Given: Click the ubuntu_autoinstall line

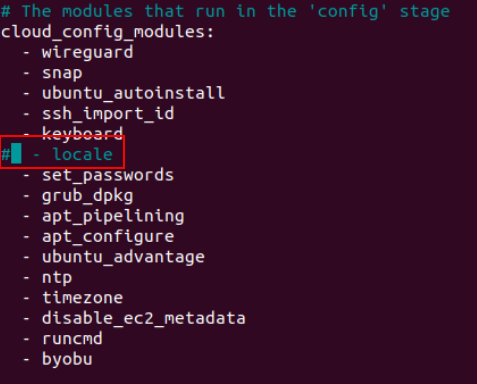Looking at the screenshot, I should (x=124, y=93).
